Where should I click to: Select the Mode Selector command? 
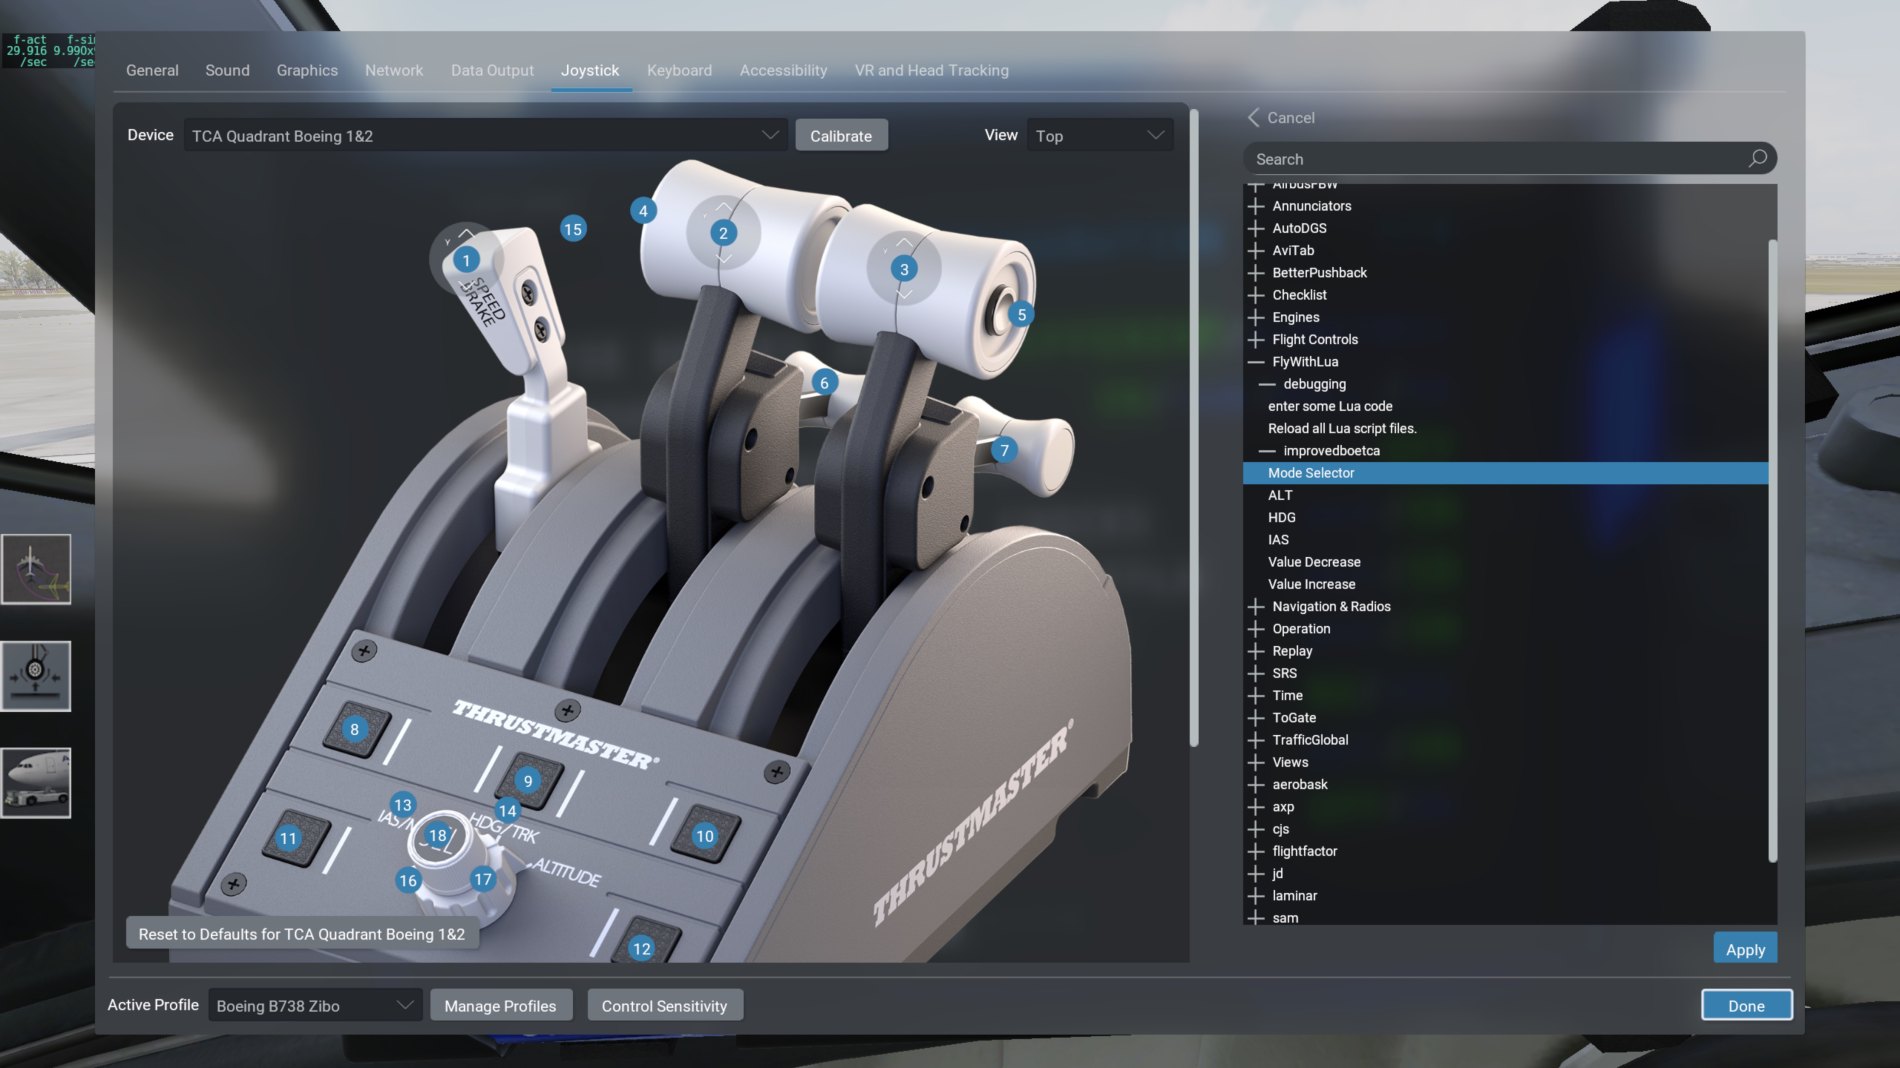pos(1505,473)
